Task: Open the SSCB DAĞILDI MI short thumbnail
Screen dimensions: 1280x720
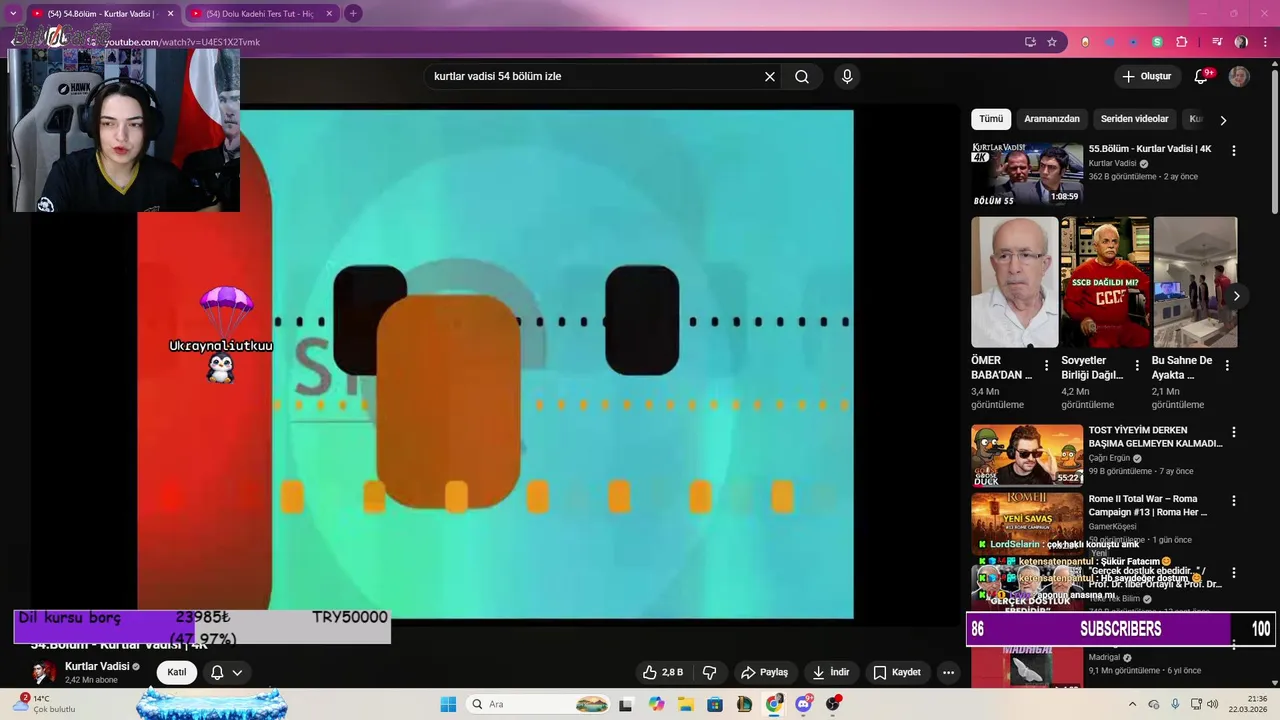Action: pyautogui.click(x=1104, y=282)
